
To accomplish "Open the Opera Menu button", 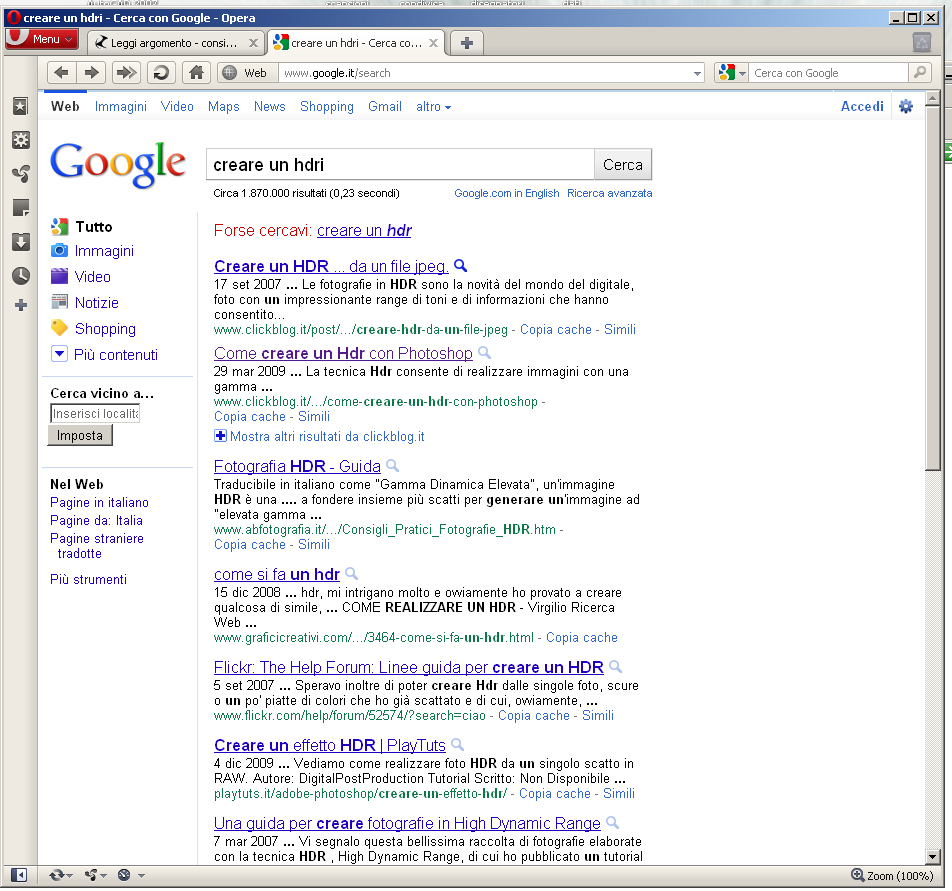I will coord(41,39).
